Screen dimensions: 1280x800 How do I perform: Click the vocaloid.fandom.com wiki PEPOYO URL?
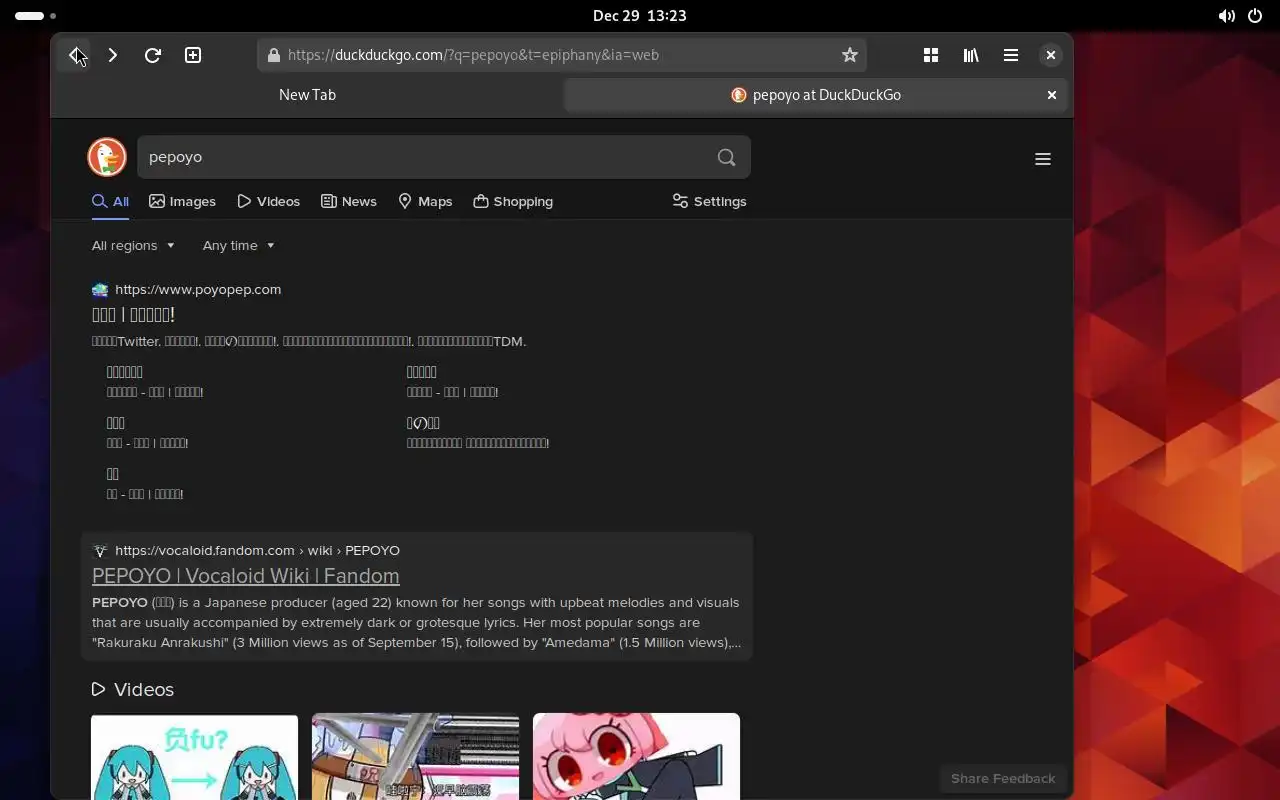(257, 551)
